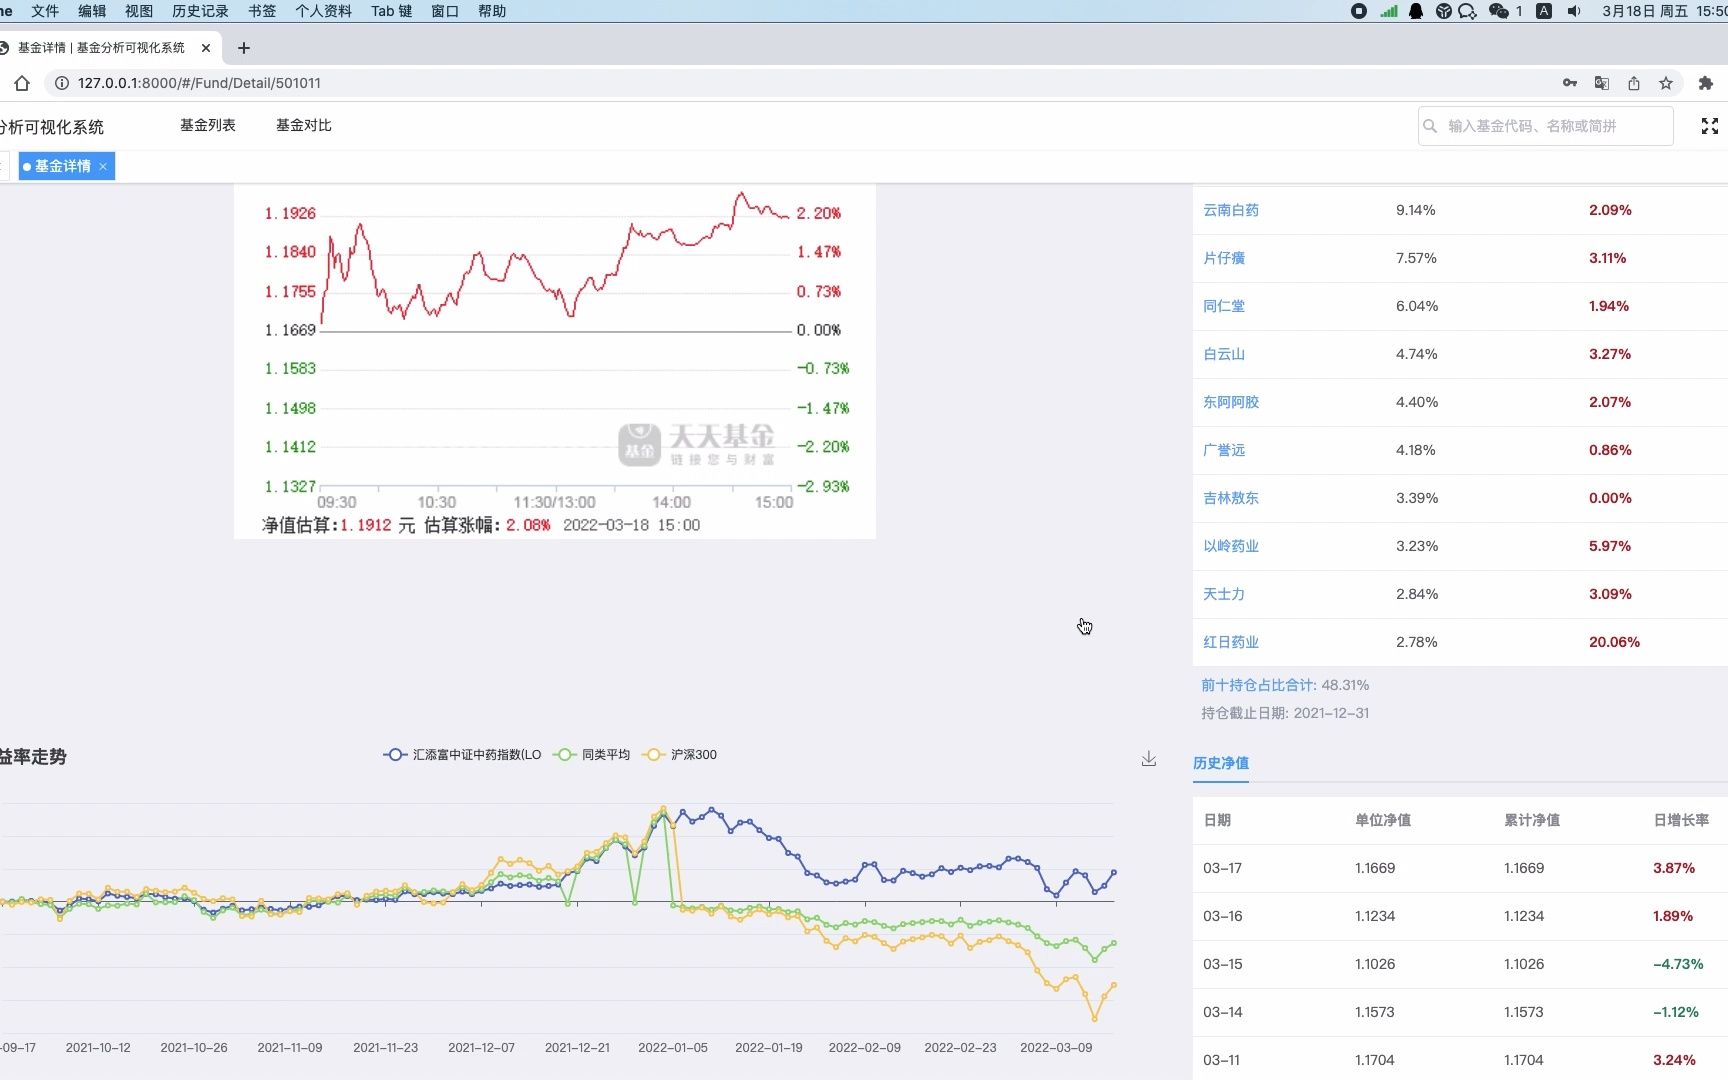This screenshot has width=1728, height=1080.
Task: Click the WeChat icon in menu bar
Action: (1498, 11)
